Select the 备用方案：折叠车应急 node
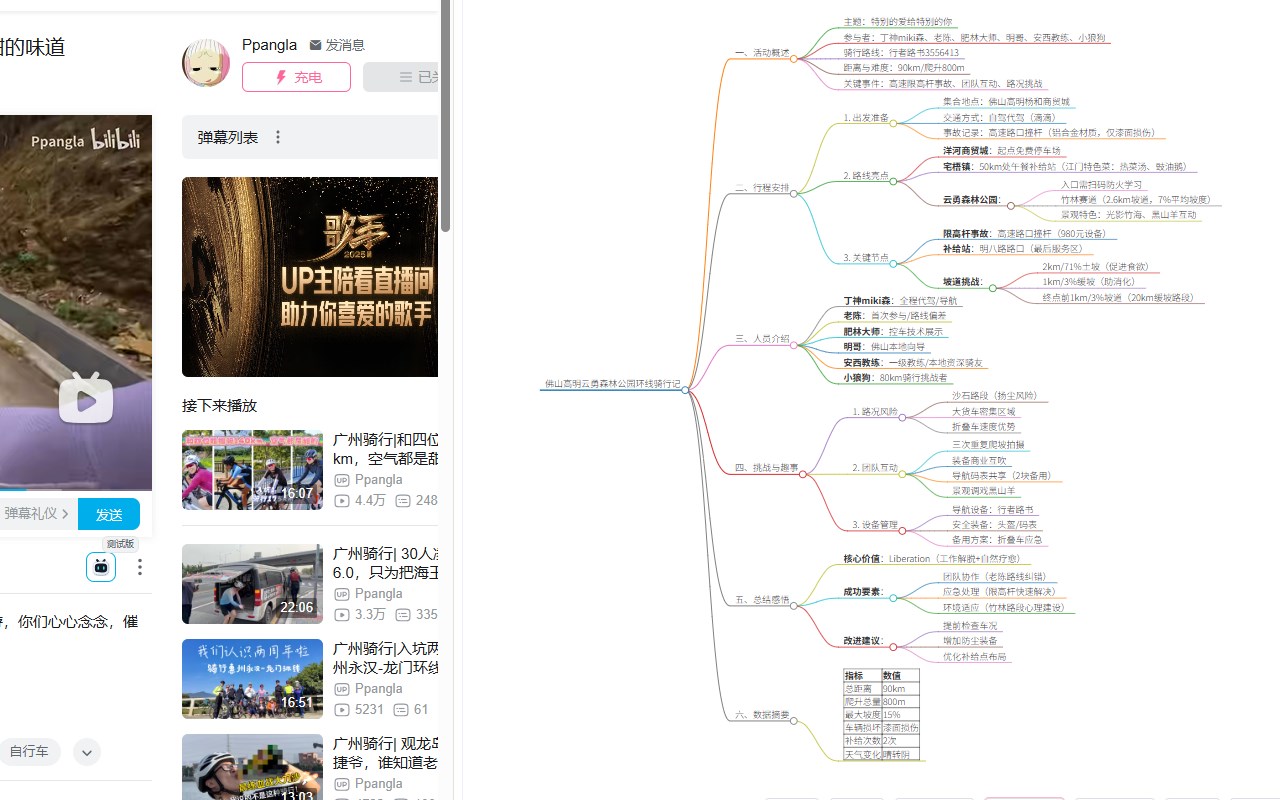Image resolution: width=1280 pixels, height=800 pixels. click(997, 540)
